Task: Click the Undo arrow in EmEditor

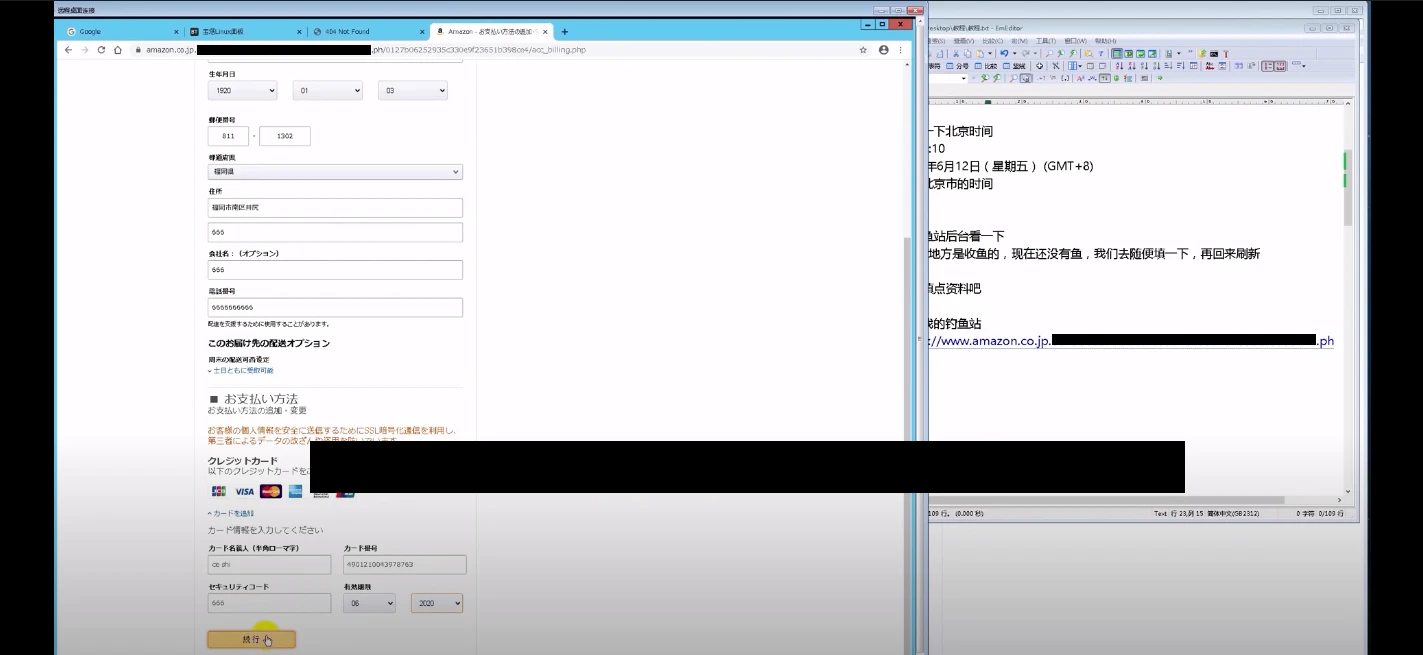Action: (x=1004, y=53)
